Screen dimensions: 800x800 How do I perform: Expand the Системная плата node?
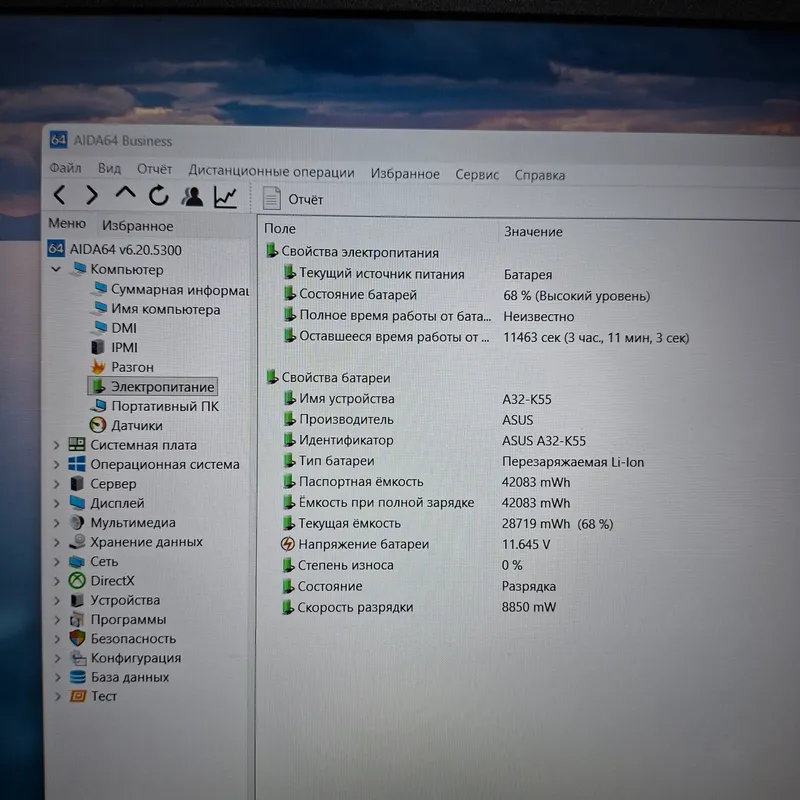tap(57, 445)
